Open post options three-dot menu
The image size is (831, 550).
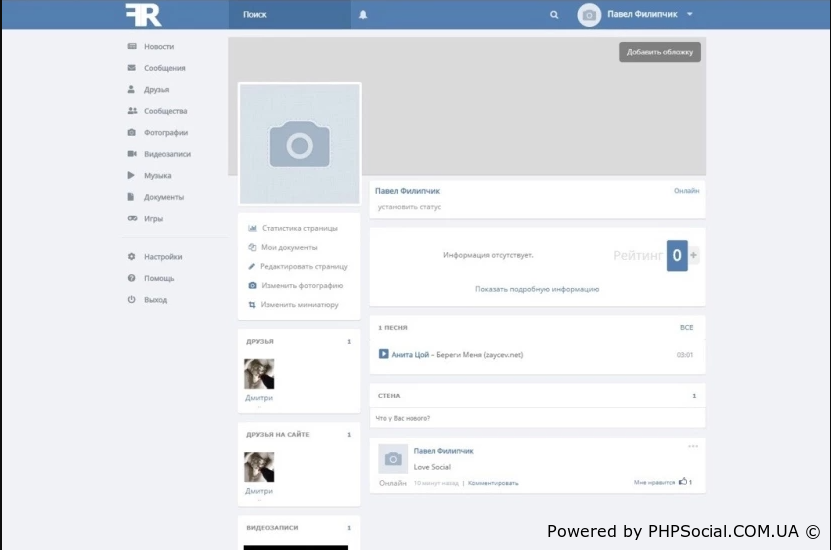click(x=693, y=446)
